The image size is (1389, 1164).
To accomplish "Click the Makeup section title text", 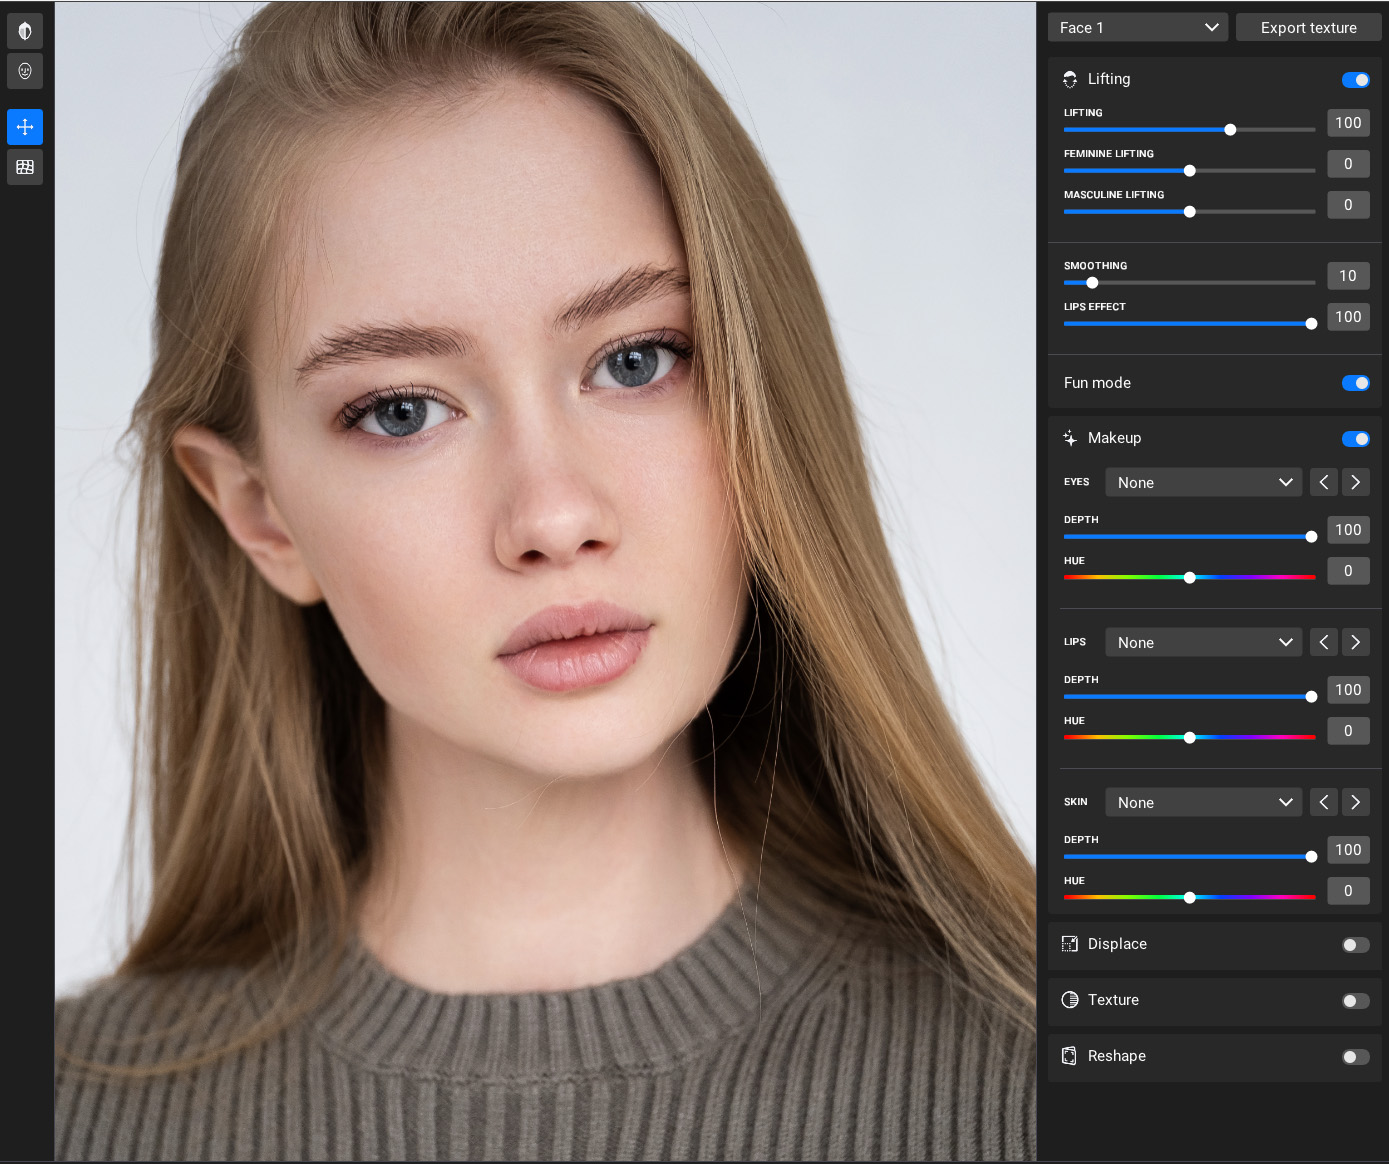I will coord(1114,438).
